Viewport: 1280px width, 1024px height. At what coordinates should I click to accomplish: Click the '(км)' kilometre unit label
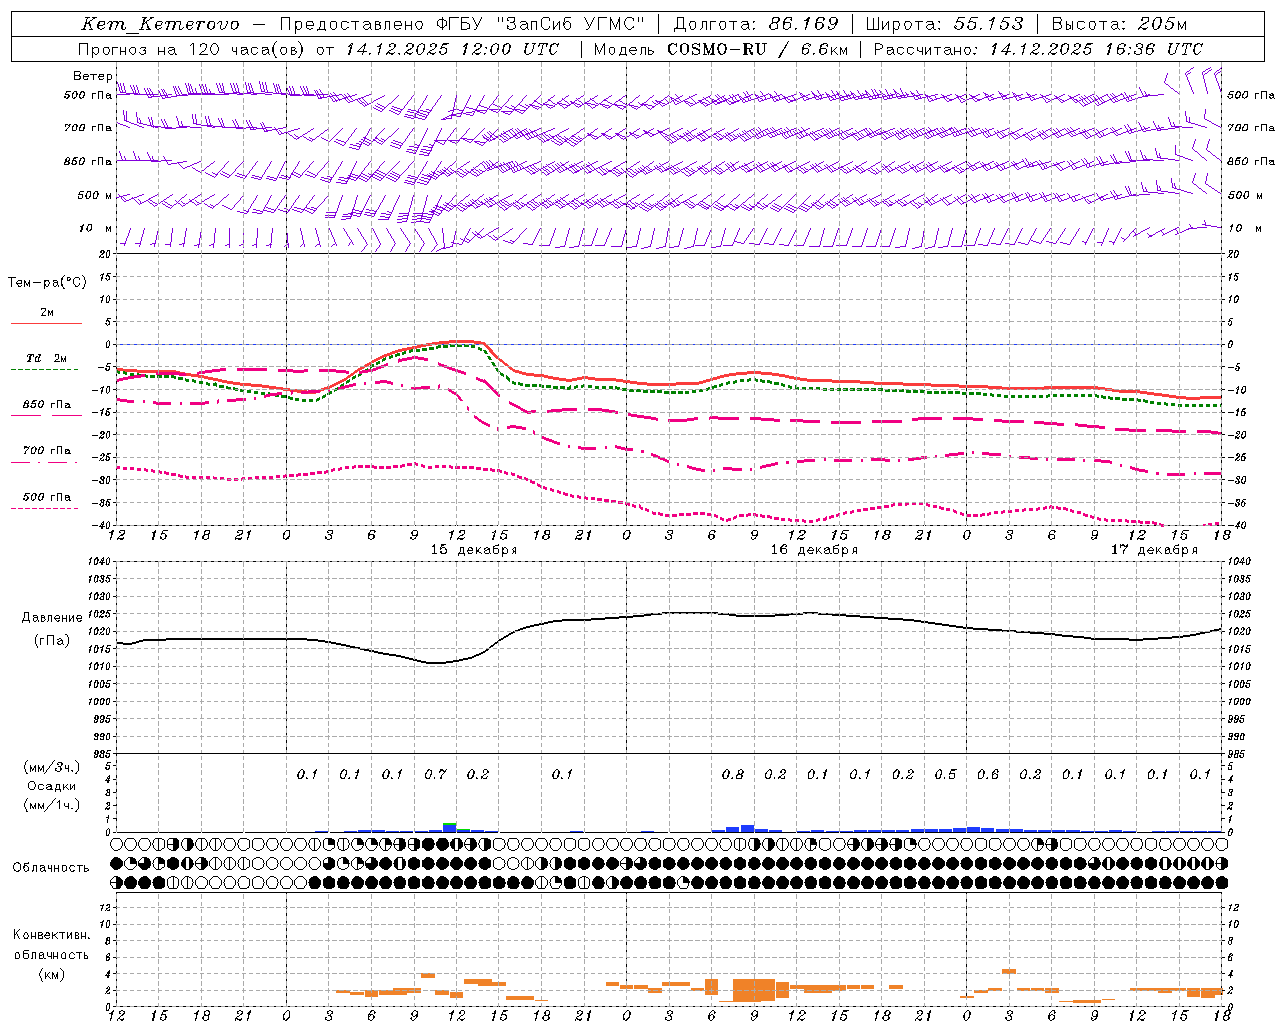coord(51,974)
